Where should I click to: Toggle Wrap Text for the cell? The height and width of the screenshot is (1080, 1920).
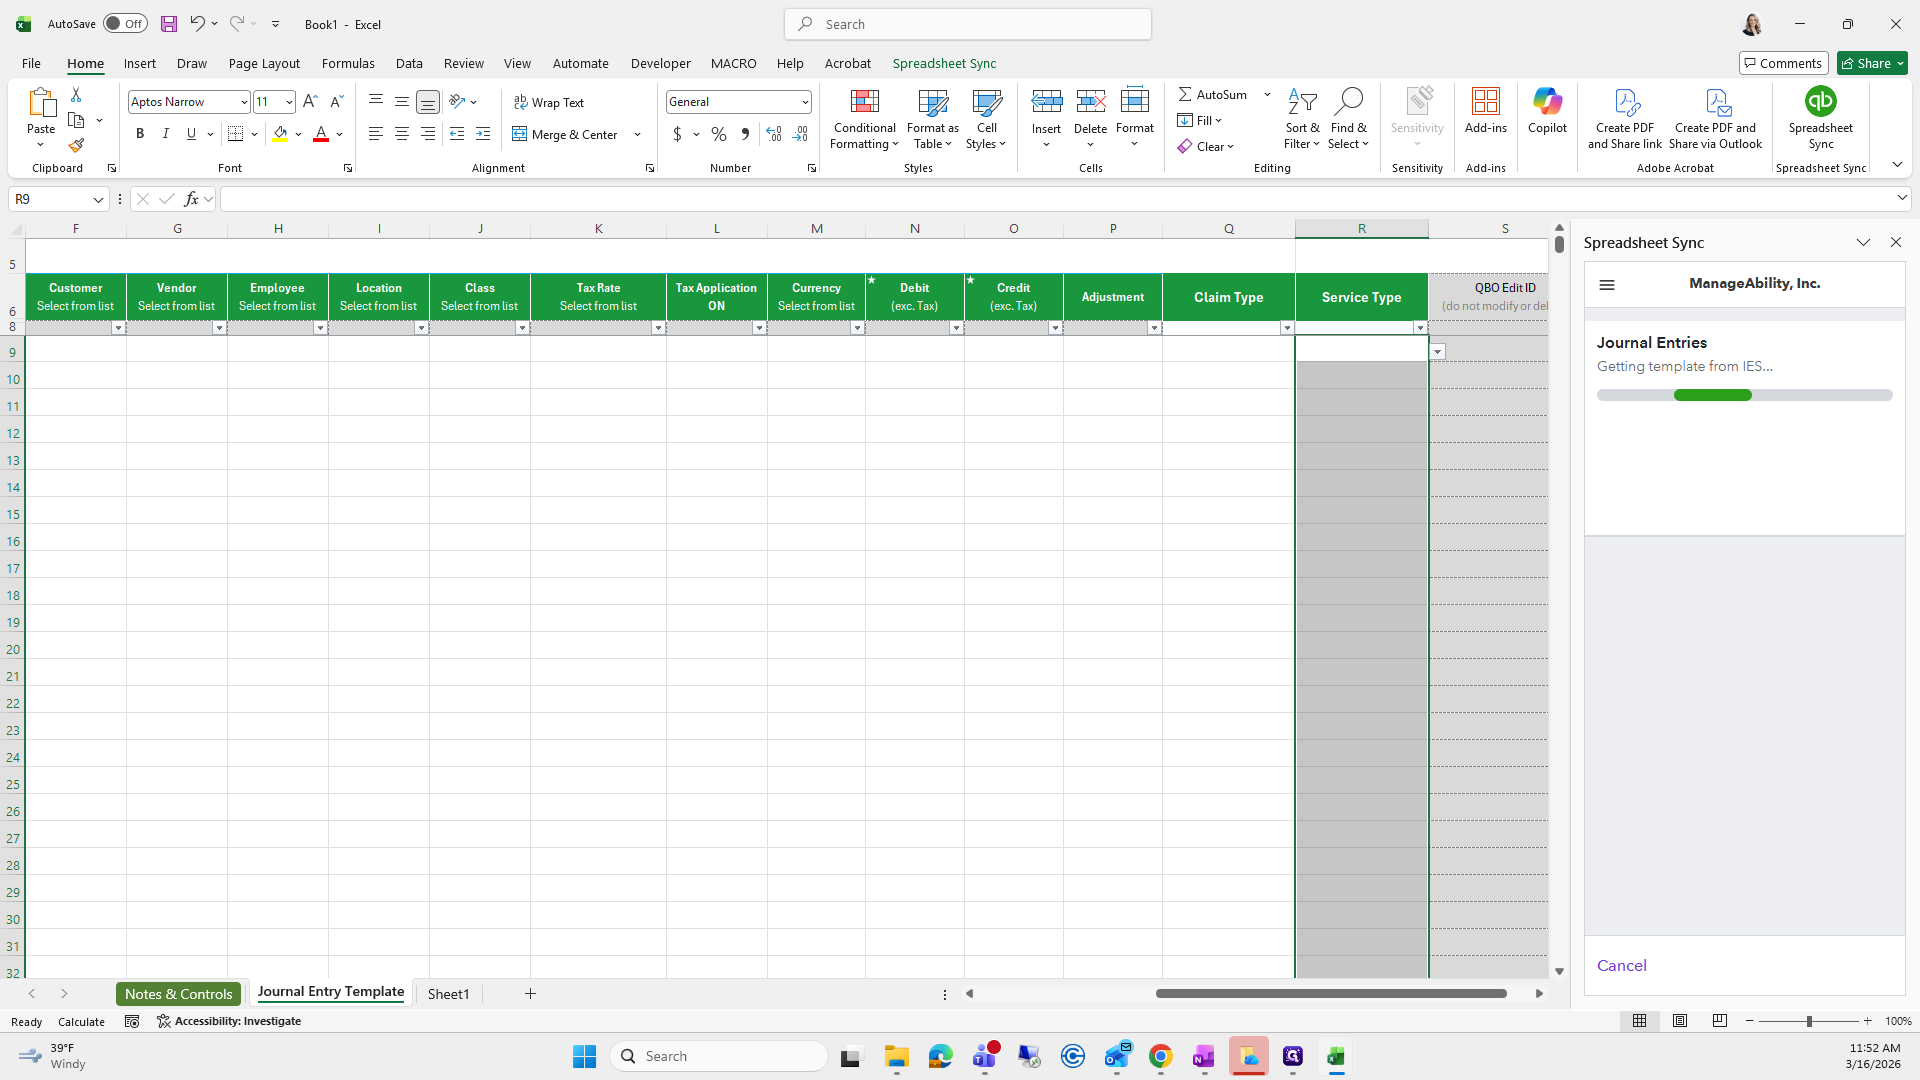(x=549, y=102)
